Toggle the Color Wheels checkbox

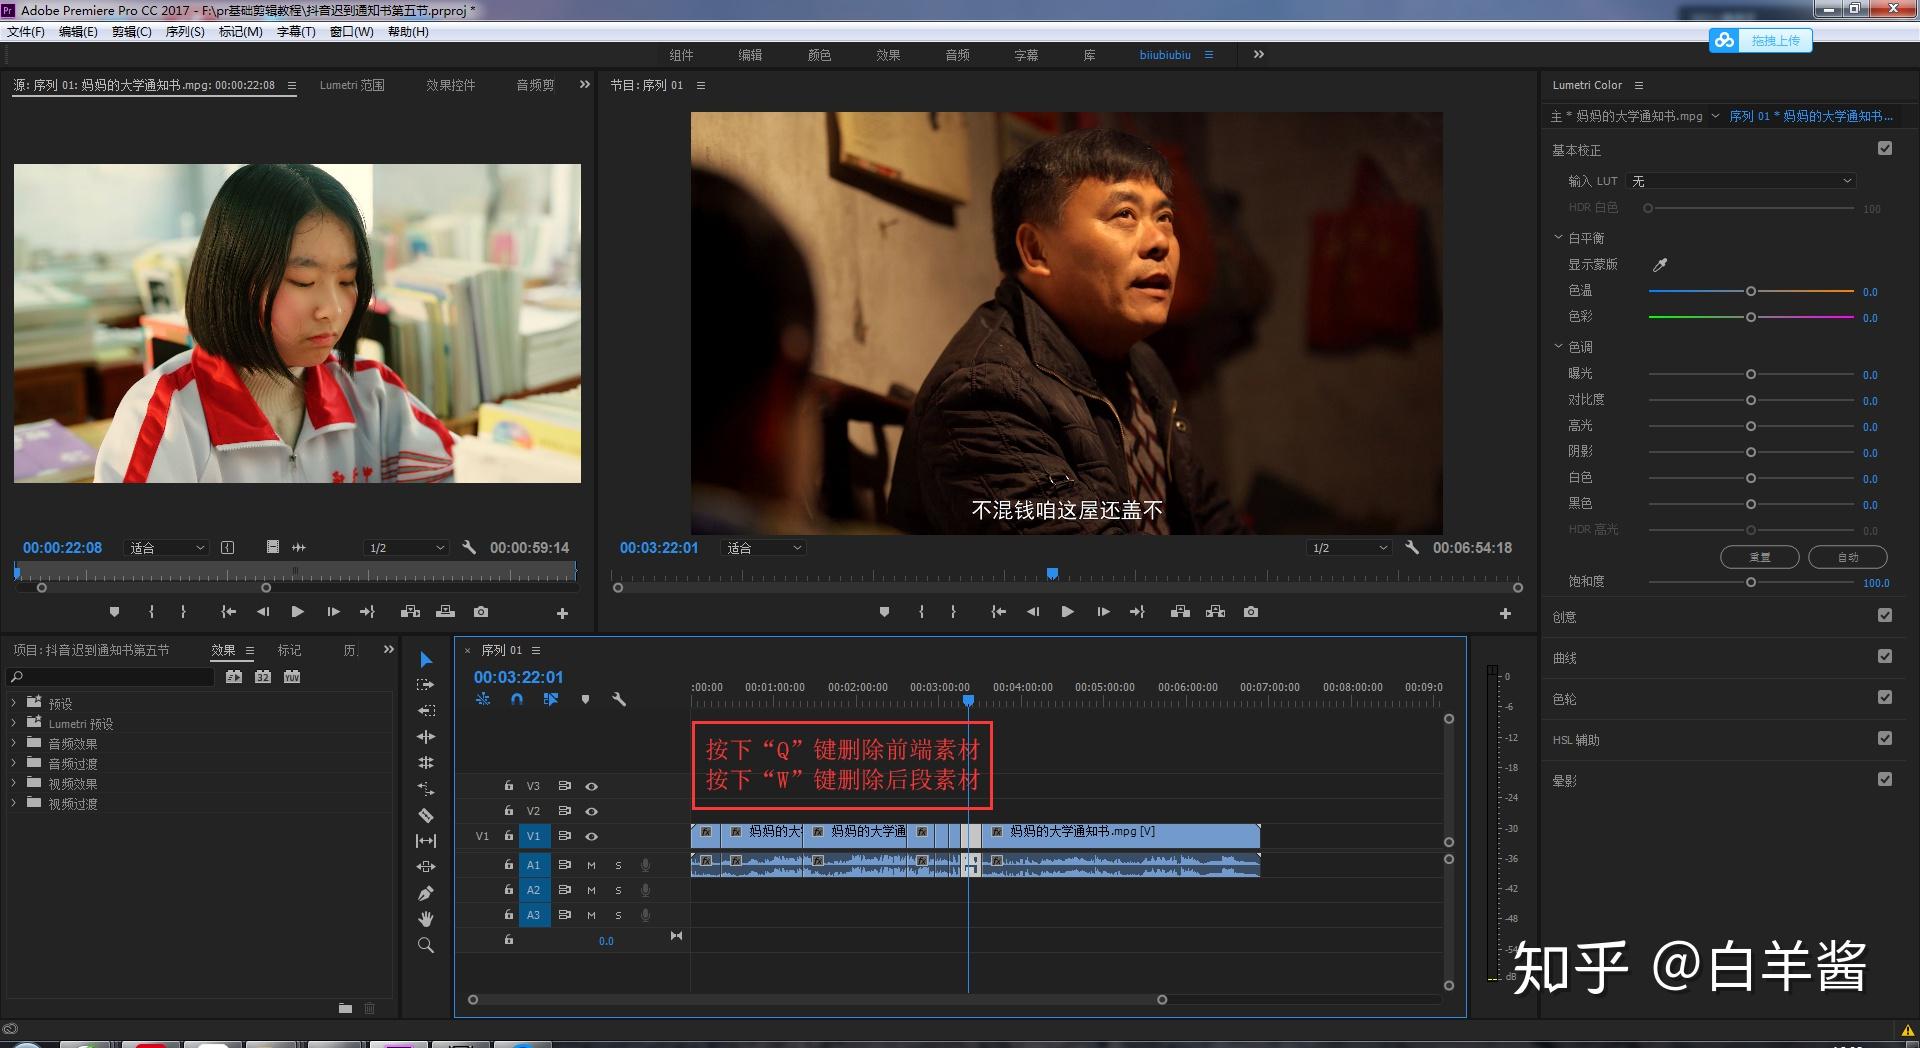click(1885, 698)
